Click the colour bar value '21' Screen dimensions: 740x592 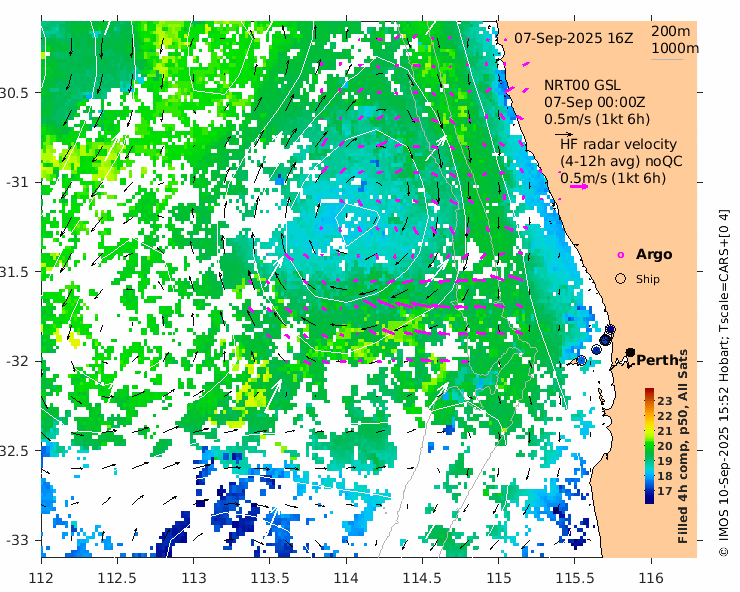click(x=664, y=431)
